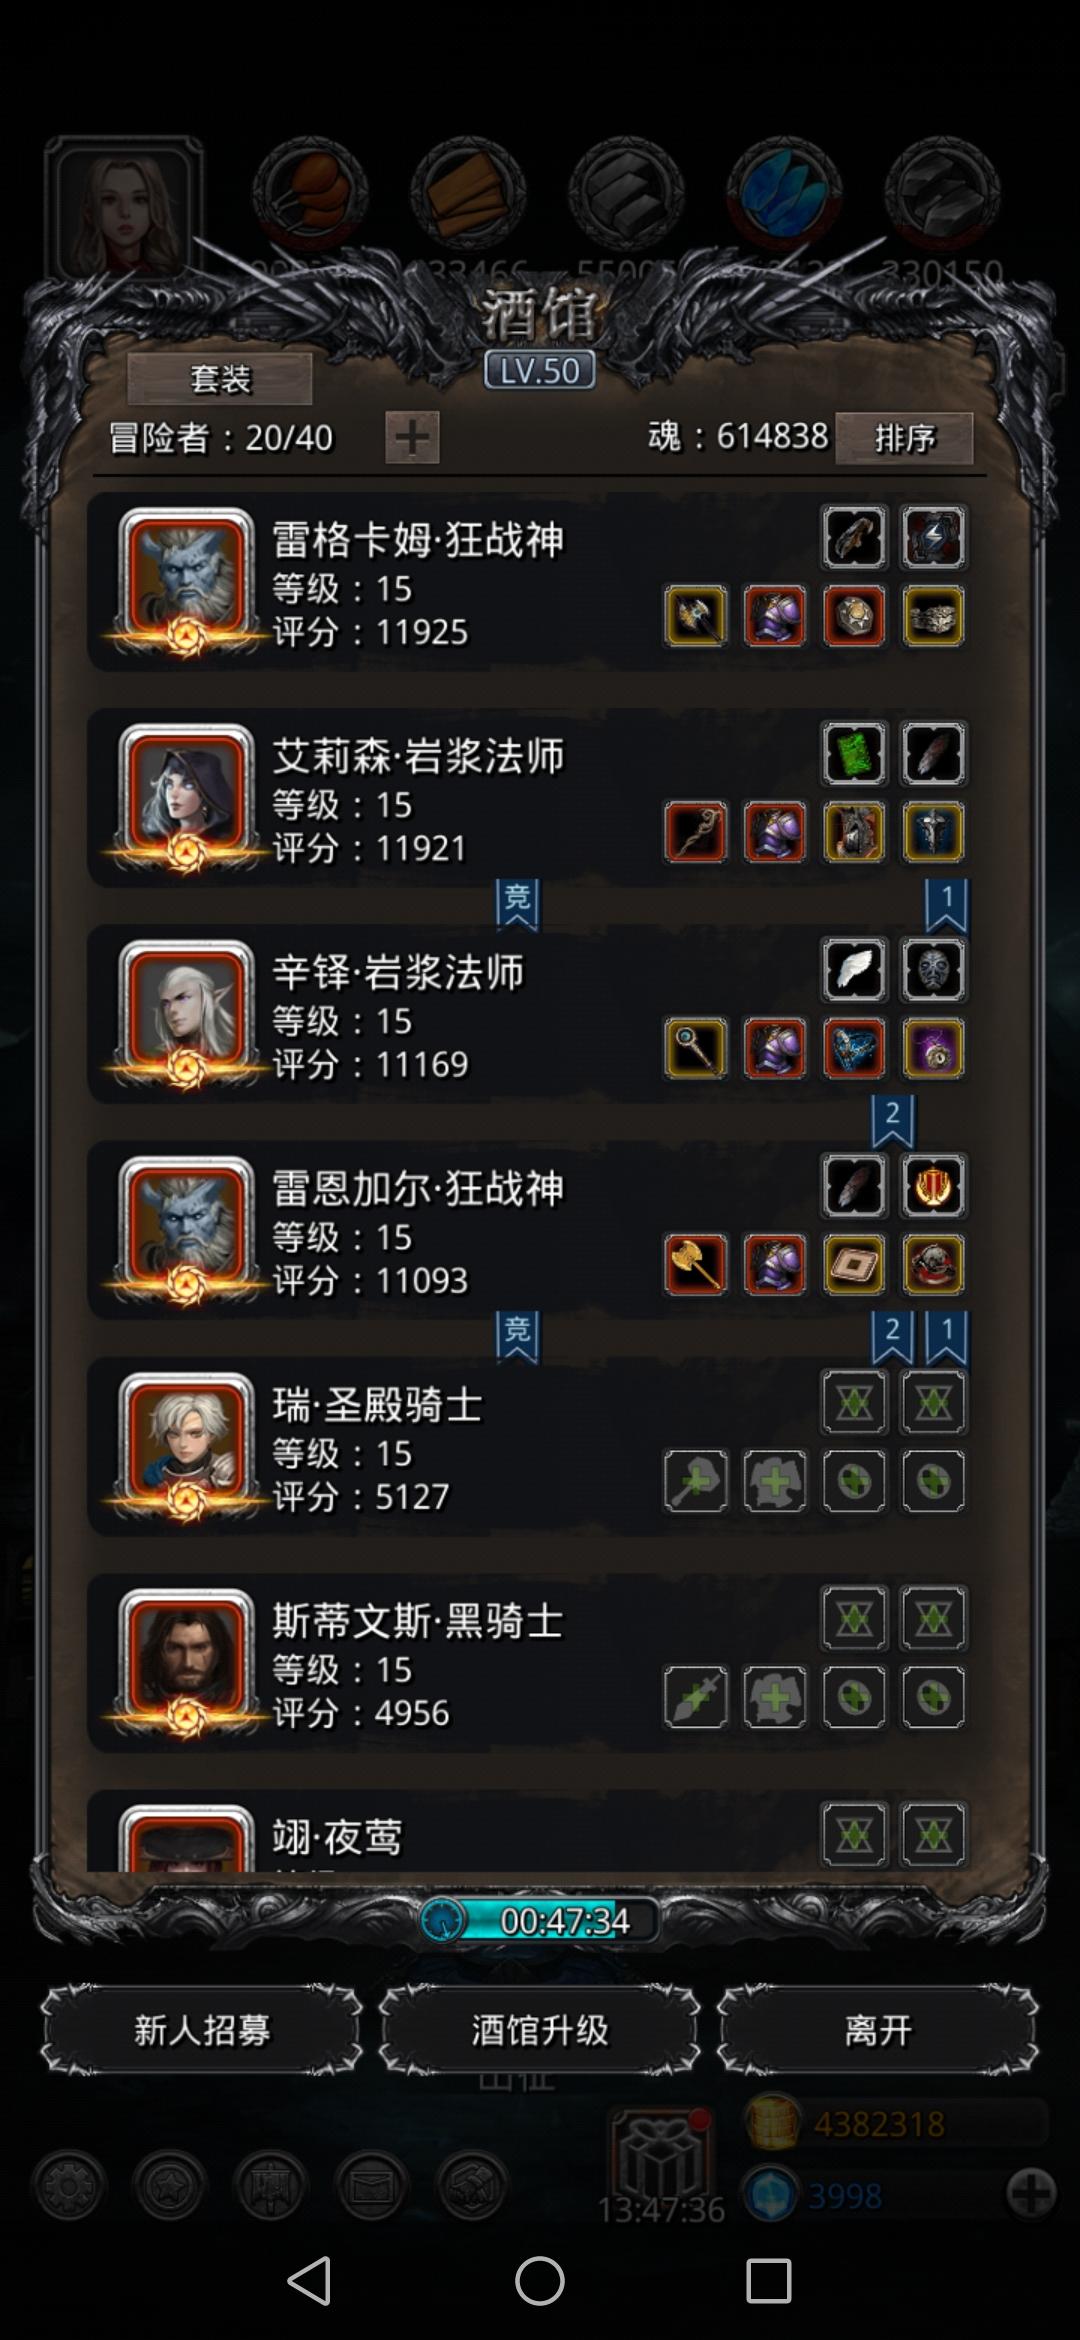This screenshot has width=1080, height=2340.
Task: Tap the white feather item on 辛铎
Action: pyautogui.click(x=854, y=970)
